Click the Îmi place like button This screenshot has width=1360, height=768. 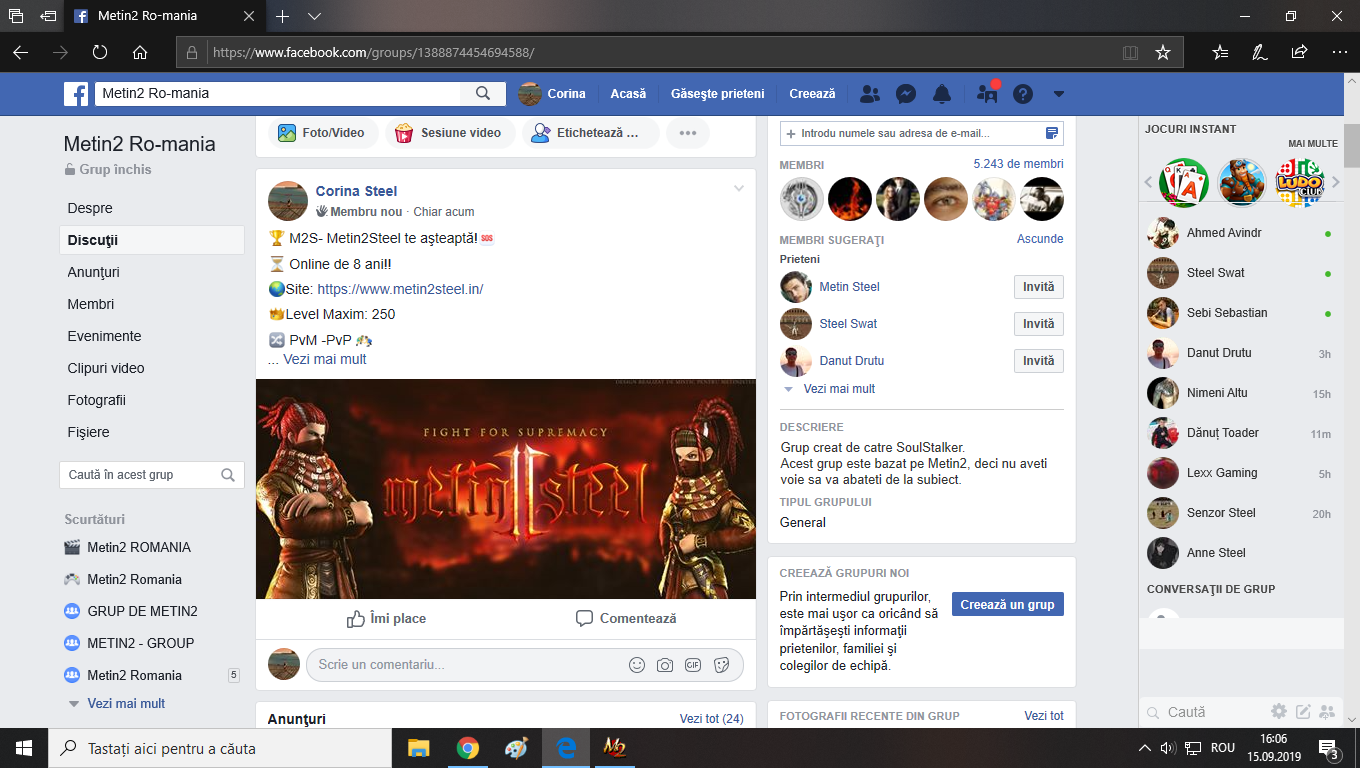pyautogui.click(x=386, y=619)
